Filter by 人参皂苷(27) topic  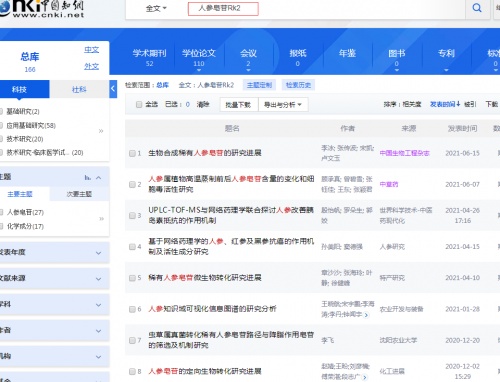pos(25,212)
